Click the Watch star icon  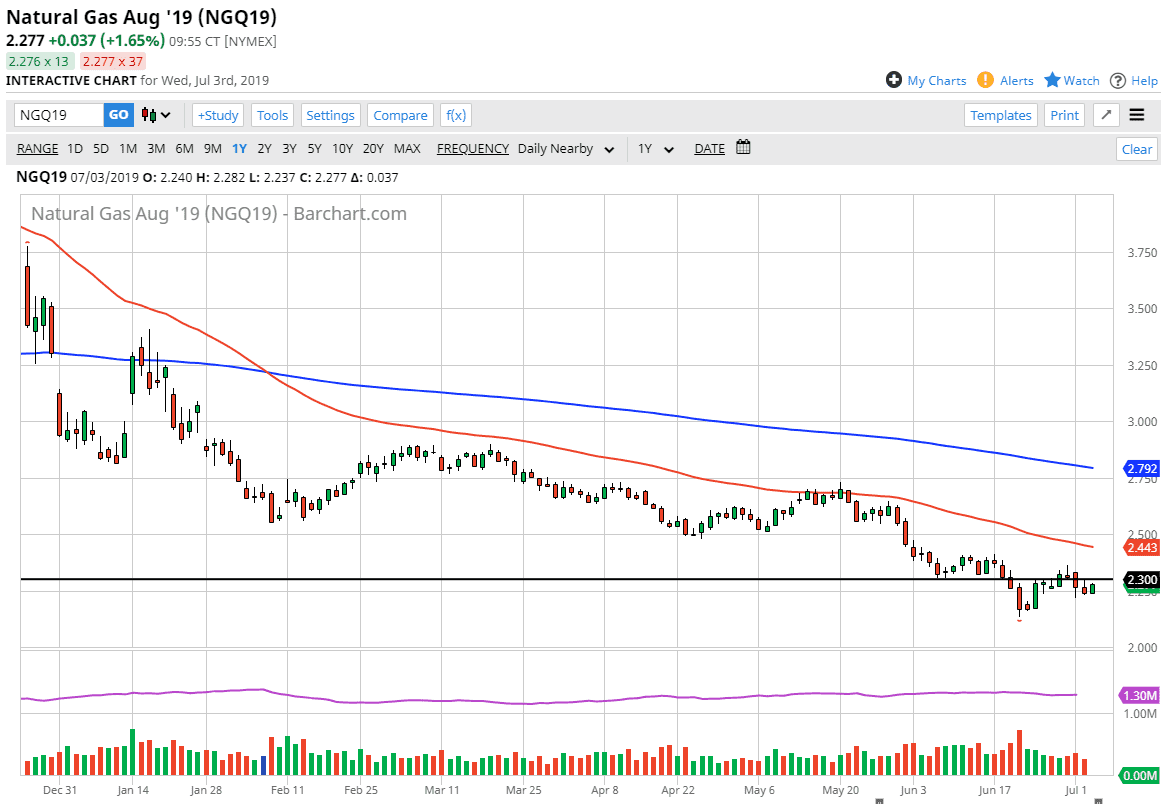tap(1052, 80)
